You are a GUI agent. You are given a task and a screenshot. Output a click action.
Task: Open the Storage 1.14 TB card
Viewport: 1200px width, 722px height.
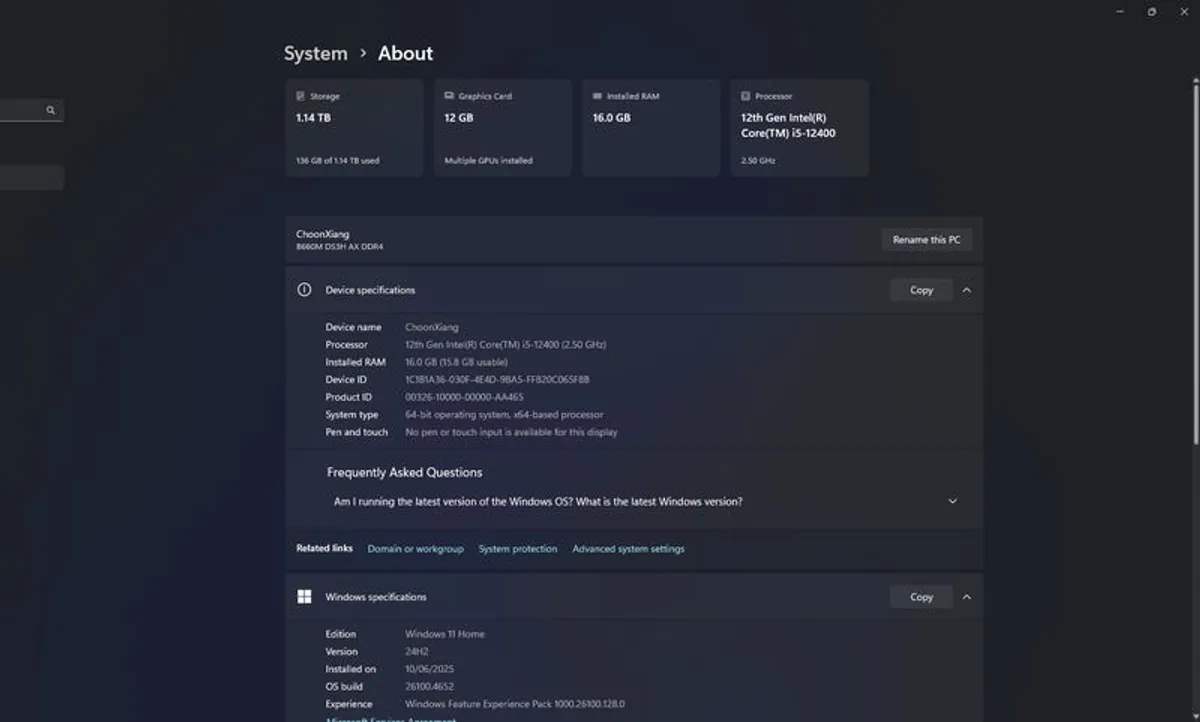(x=354, y=128)
